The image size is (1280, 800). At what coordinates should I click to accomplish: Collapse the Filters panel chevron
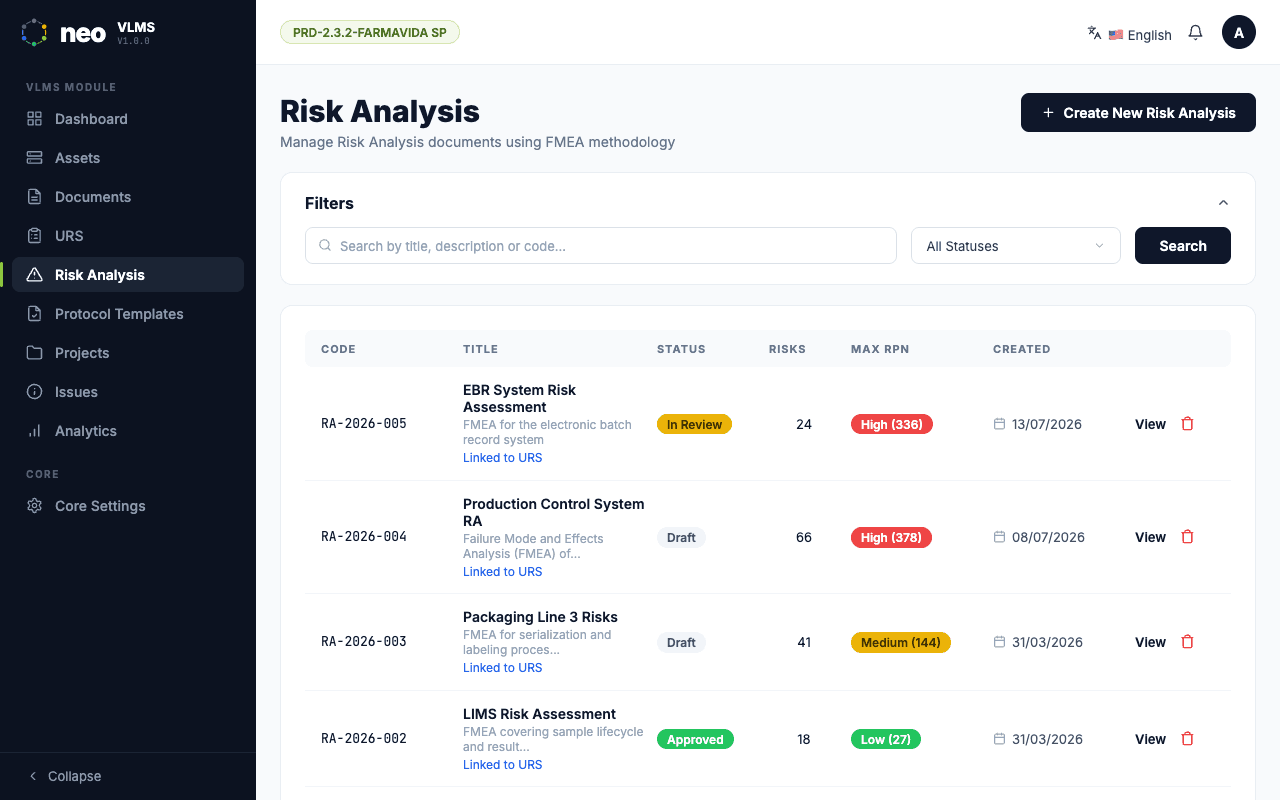click(x=1223, y=203)
